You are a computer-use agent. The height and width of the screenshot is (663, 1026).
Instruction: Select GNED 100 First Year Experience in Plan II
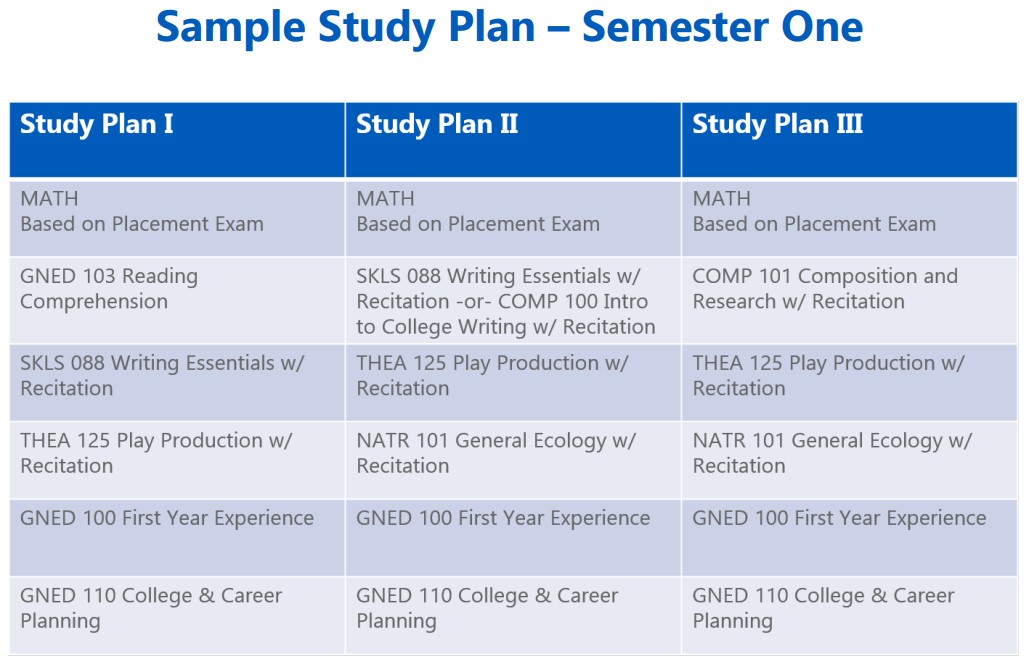coord(503,518)
